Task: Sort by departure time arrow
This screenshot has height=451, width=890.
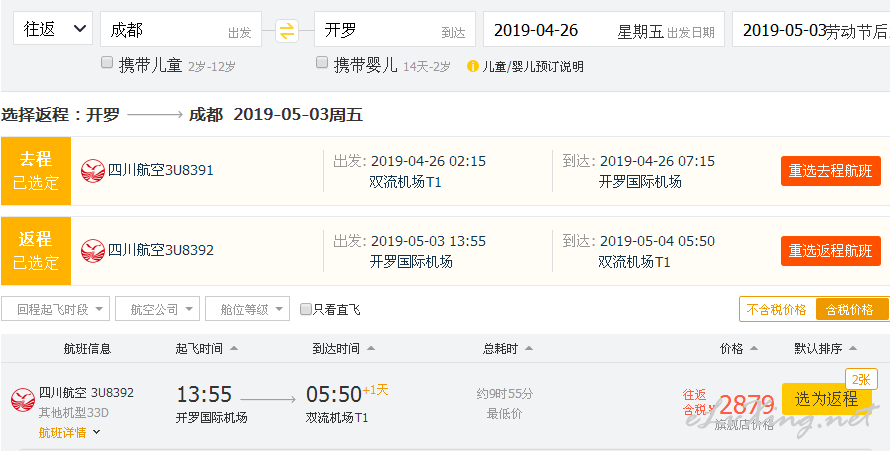Action: [234, 348]
